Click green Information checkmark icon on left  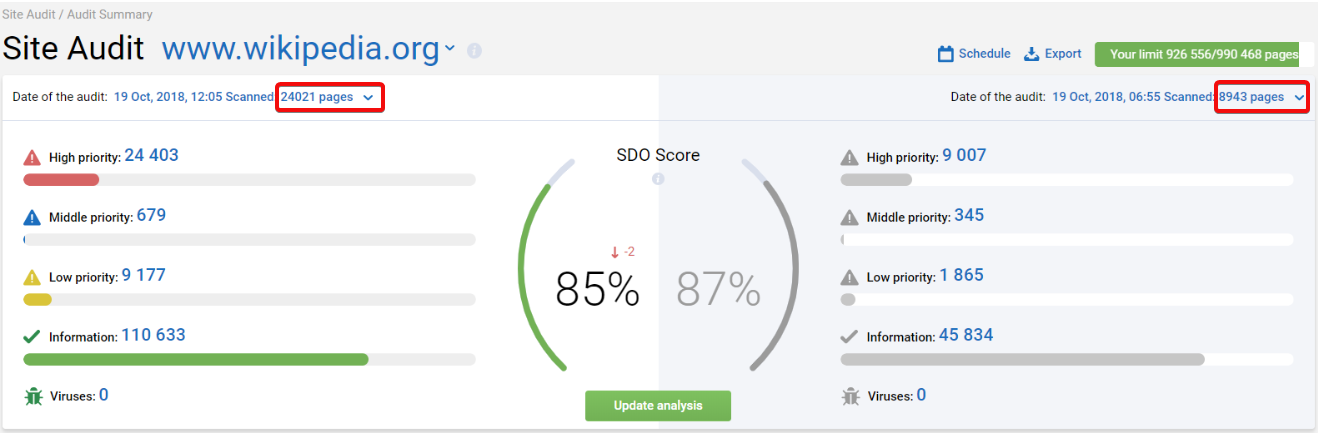(32, 337)
